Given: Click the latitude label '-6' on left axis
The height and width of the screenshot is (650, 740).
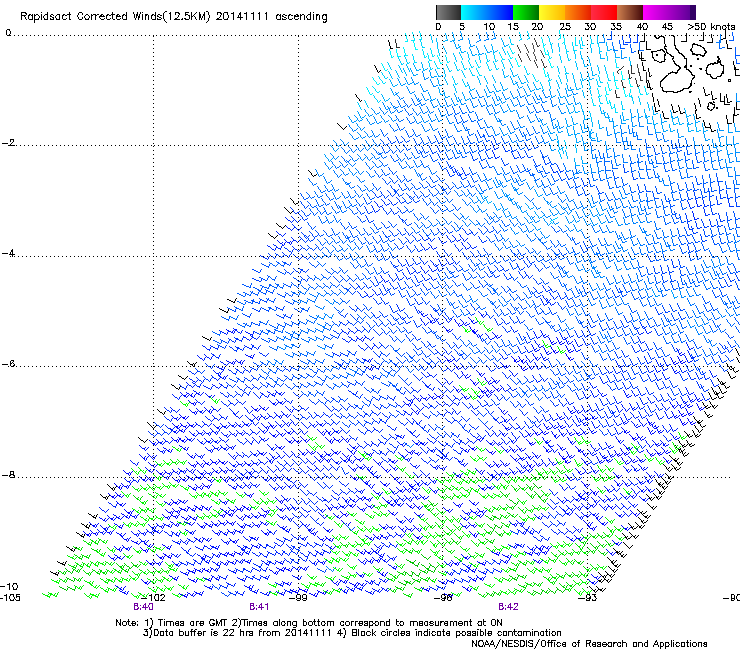Looking at the screenshot, I should pyautogui.click(x=8, y=364).
